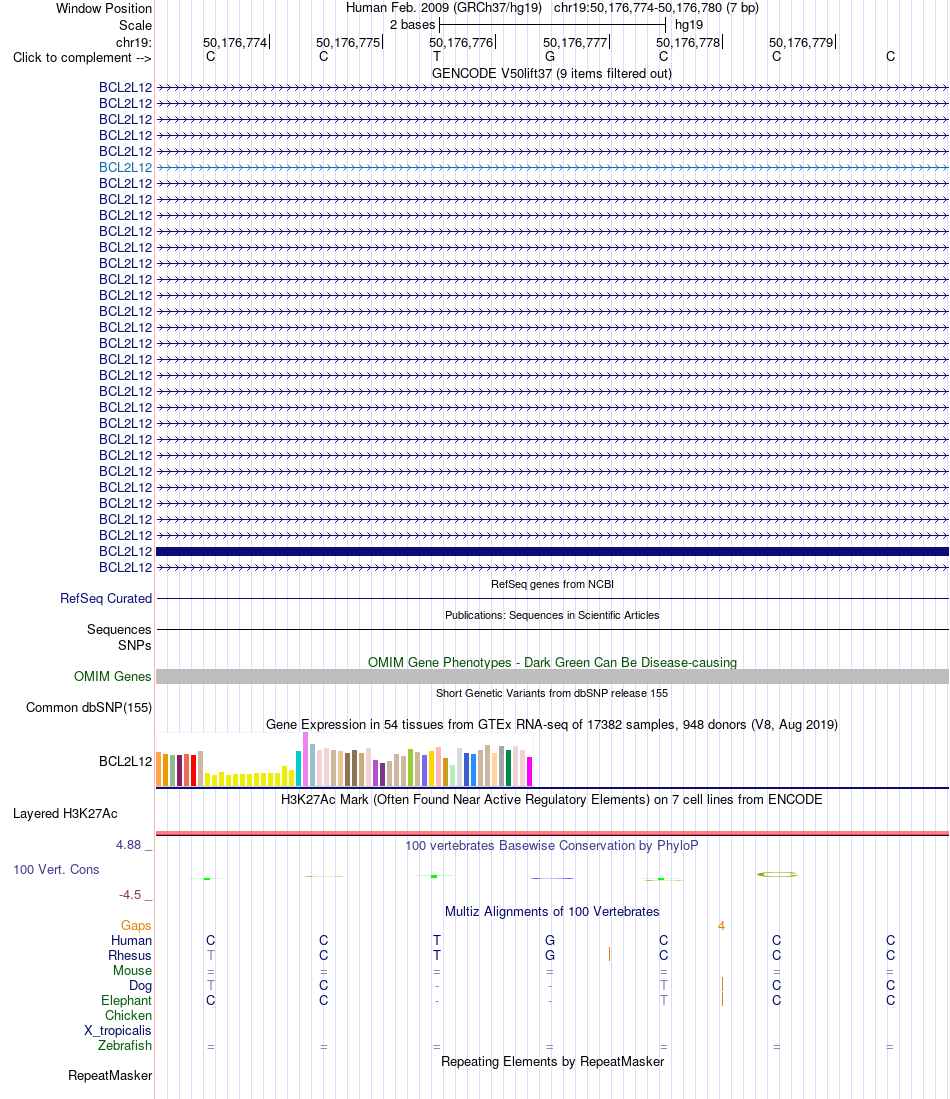The width and height of the screenshot is (950, 1099).
Task: Select the Rhesus species row label
Action: click(130, 956)
